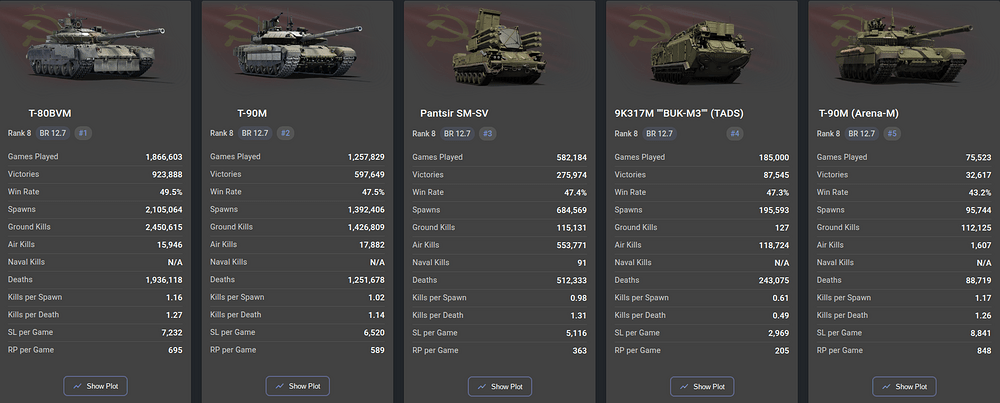Select the #5 badge on T-90M (Arena-M)
This screenshot has height=403, width=1000.
[892, 134]
